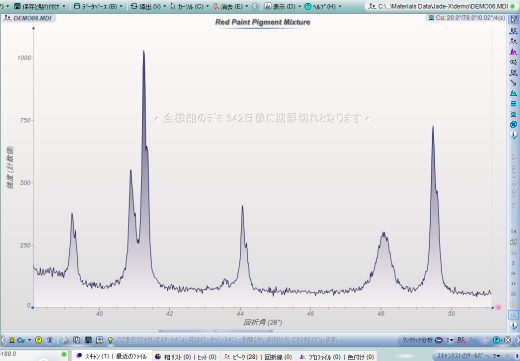
Task: Expand the カーソル (C) dropdown arrow
Action: (207, 6)
